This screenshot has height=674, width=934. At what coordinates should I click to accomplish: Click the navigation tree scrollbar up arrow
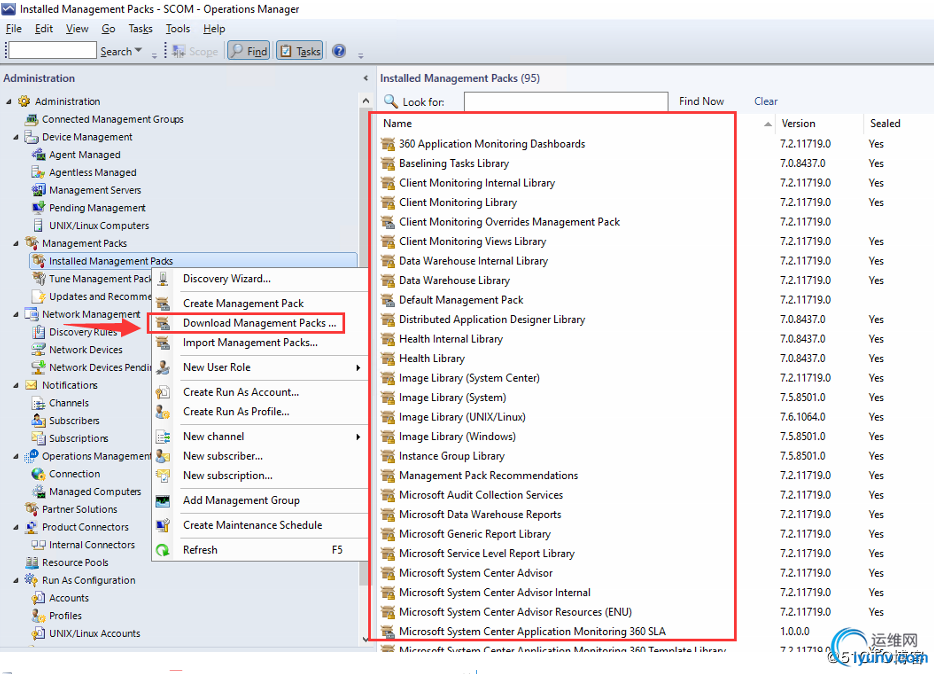366,101
